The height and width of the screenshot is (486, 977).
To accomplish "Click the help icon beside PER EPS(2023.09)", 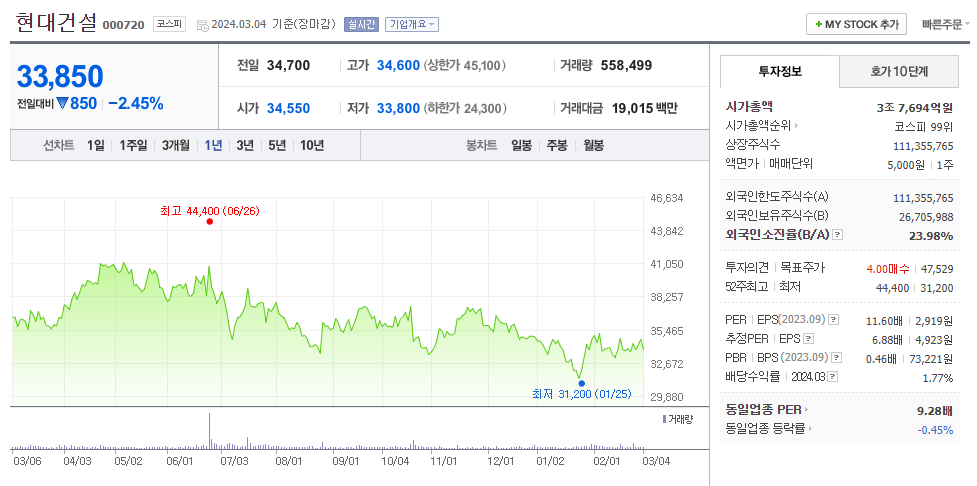I will (833, 320).
